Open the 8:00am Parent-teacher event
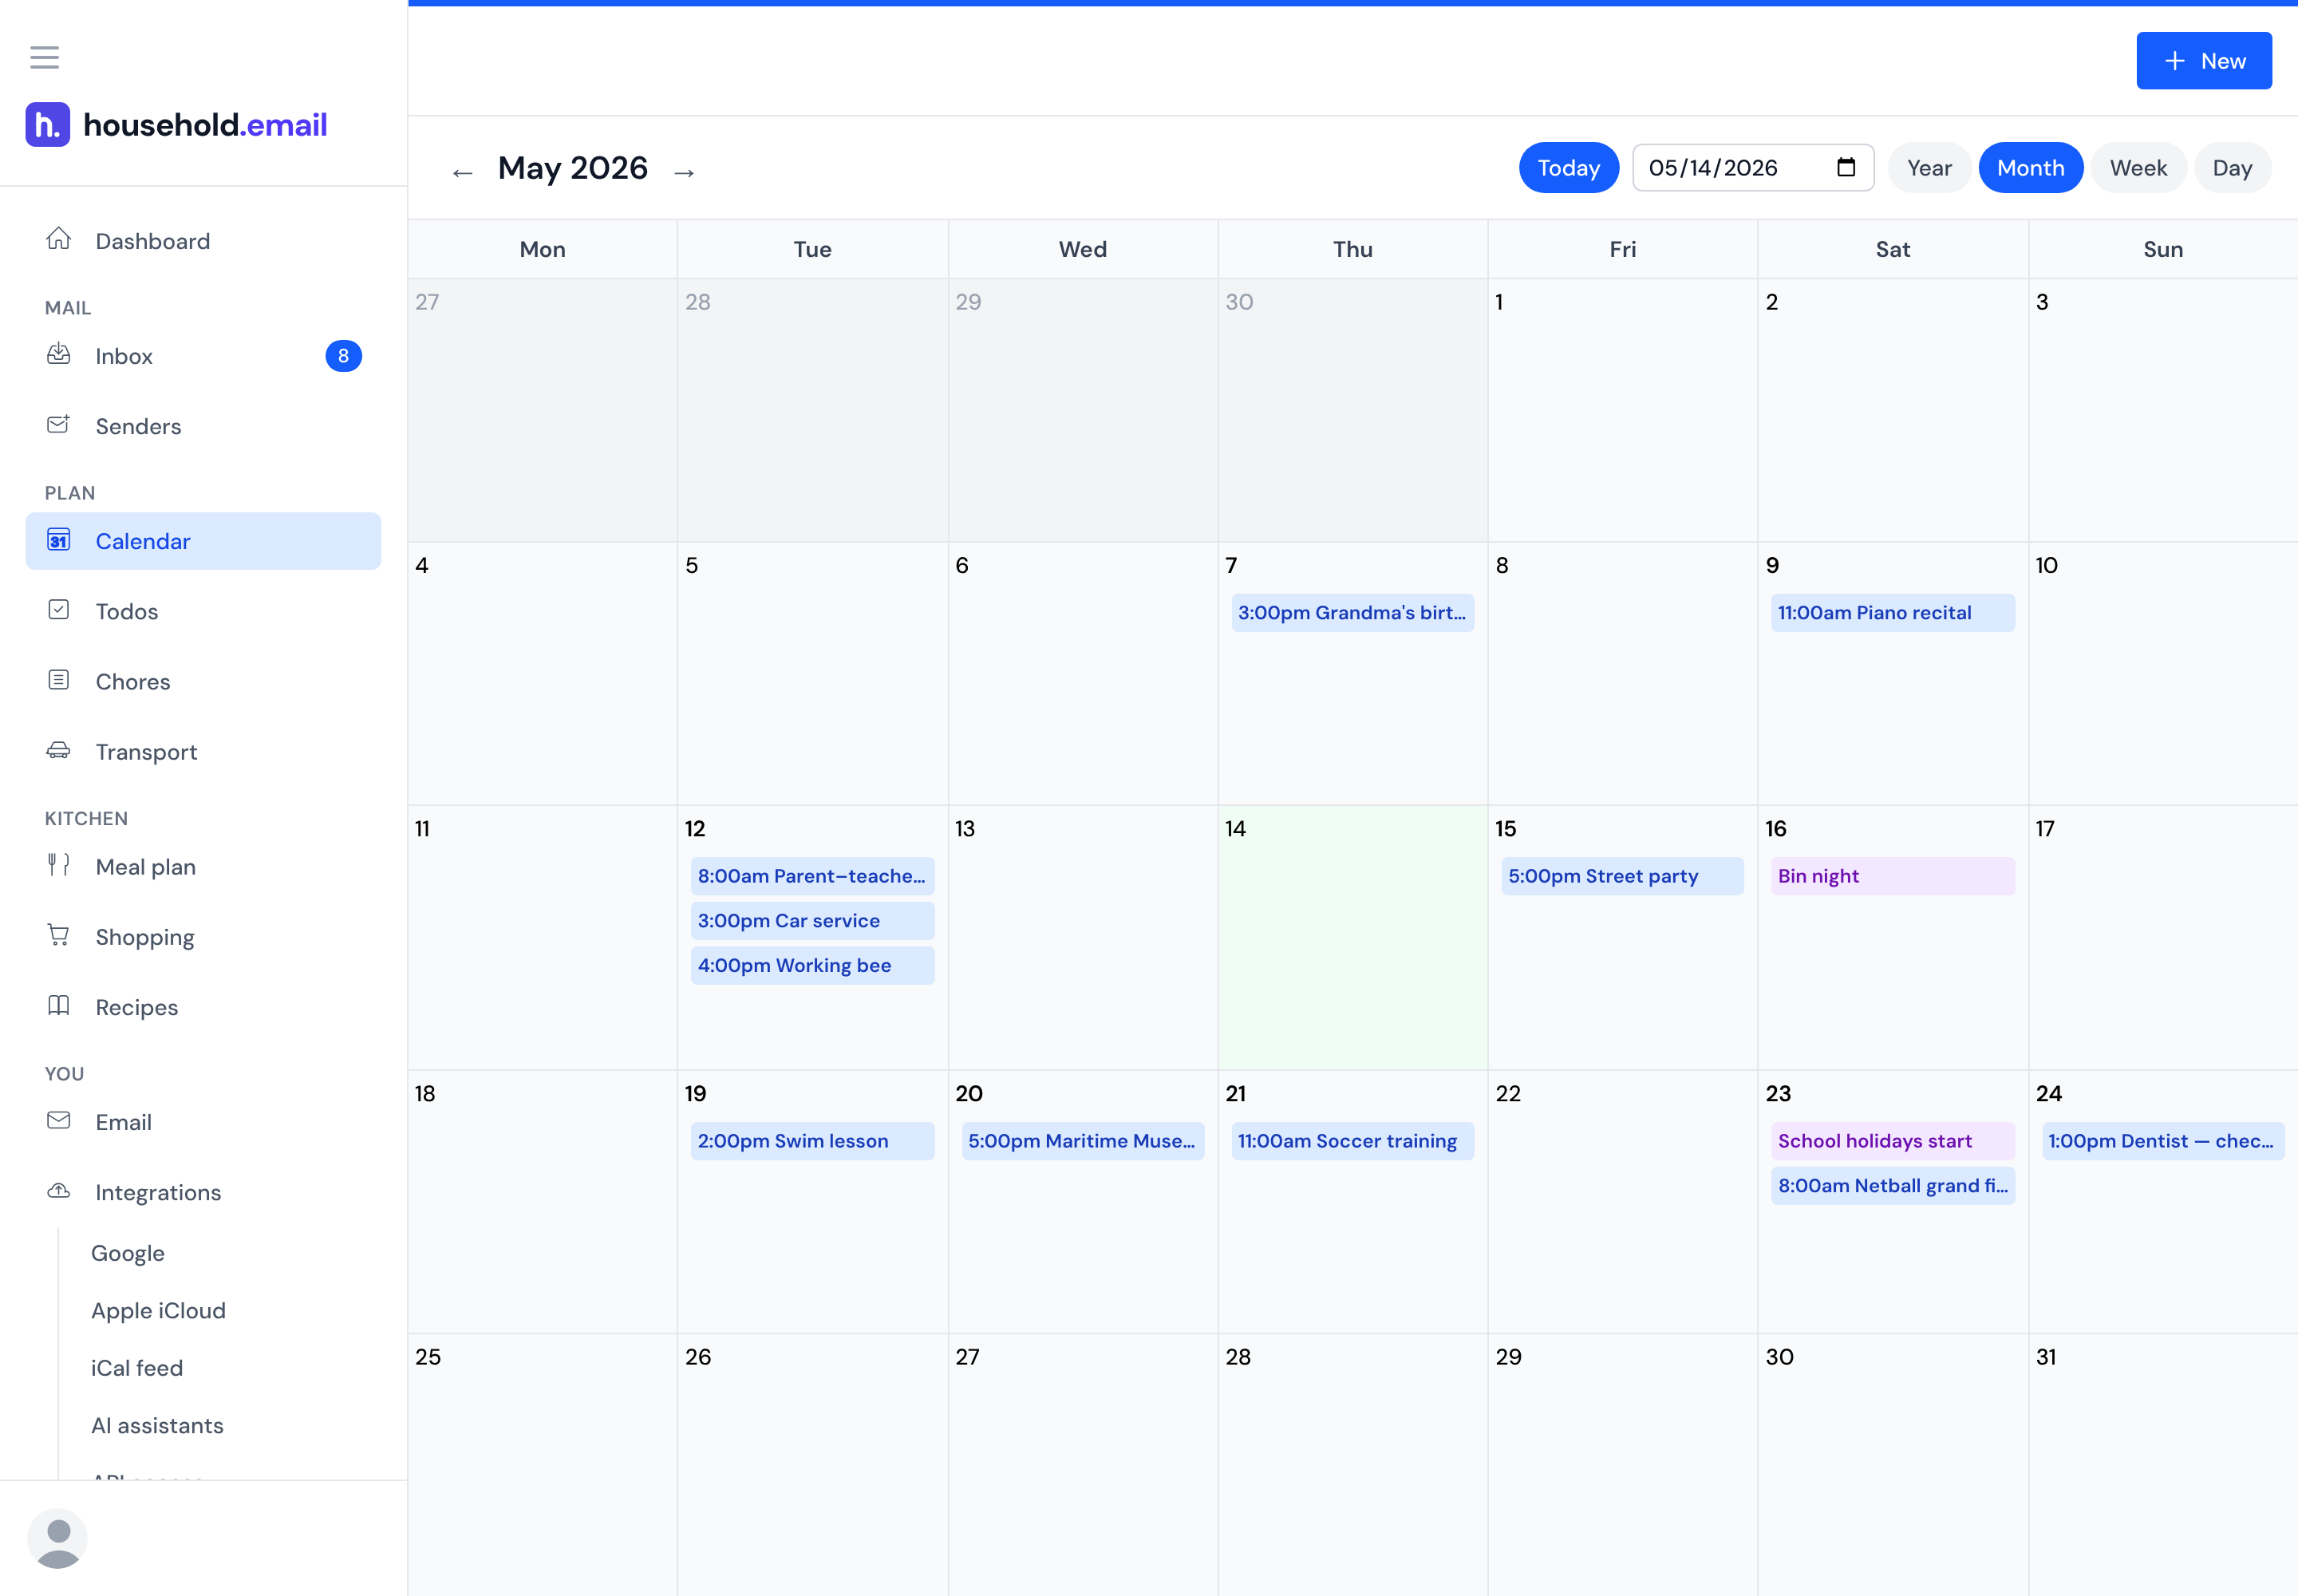The width and height of the screenshot is (2298, 1596). [x=812, y=876]
